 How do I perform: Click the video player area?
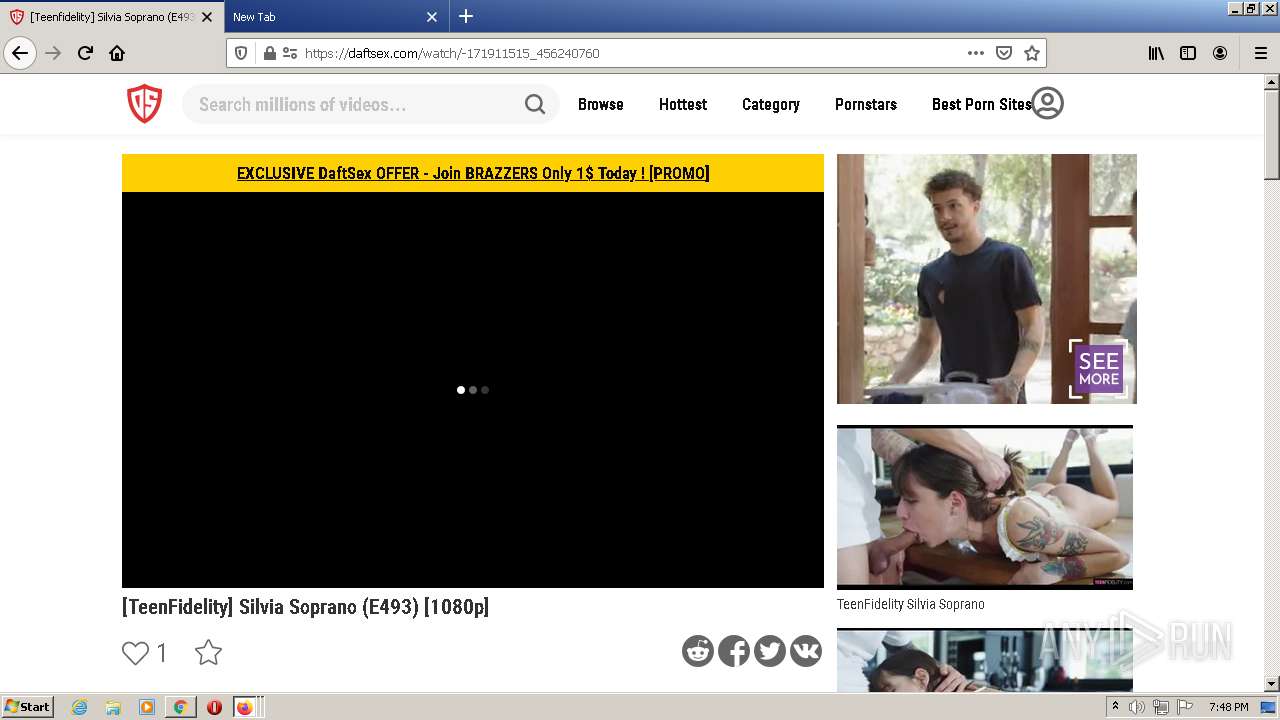coord(473,390)
